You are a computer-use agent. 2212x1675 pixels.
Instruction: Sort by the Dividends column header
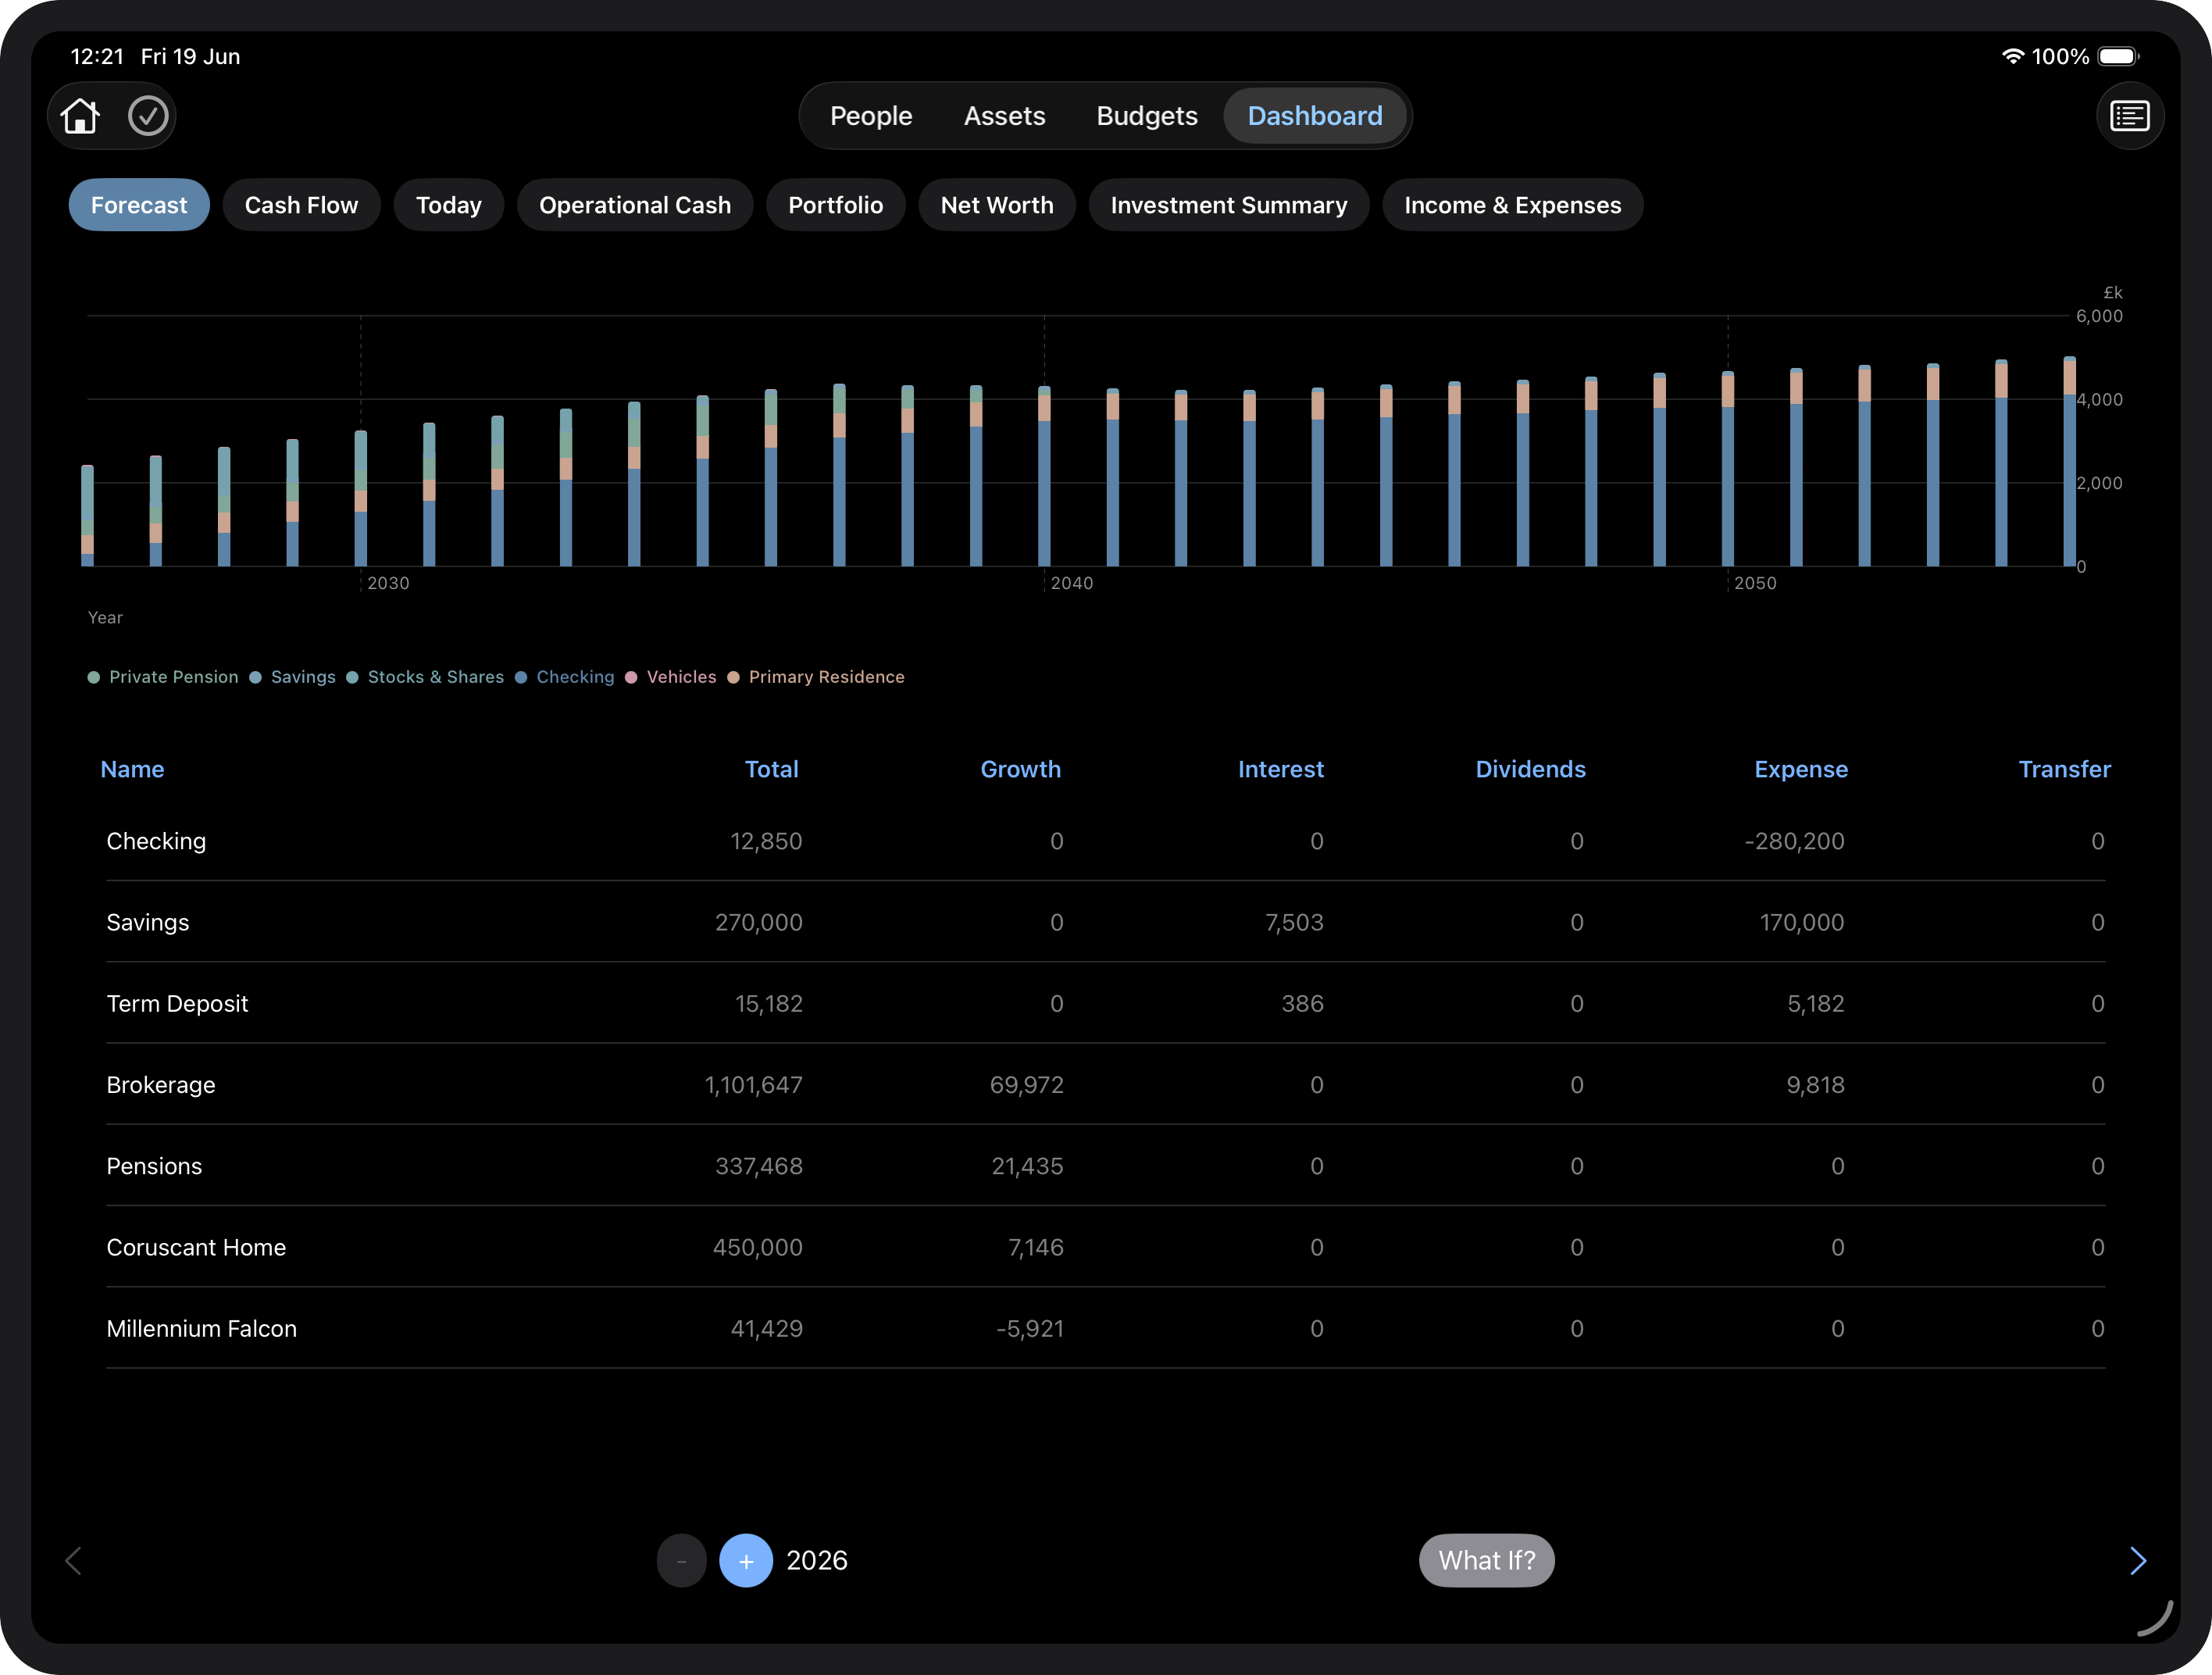1530,769
